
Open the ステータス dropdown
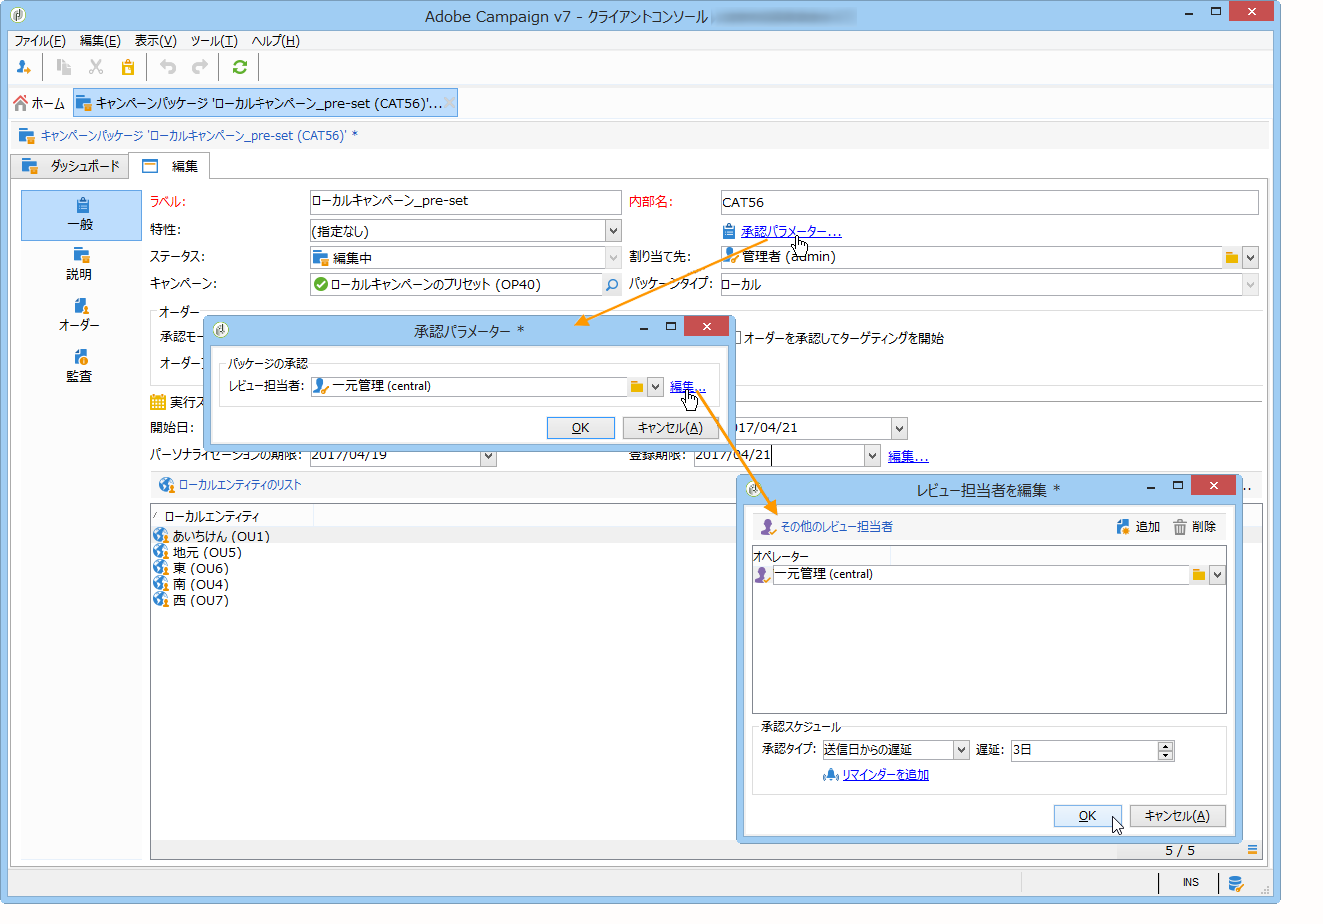[x=613, y=258]
